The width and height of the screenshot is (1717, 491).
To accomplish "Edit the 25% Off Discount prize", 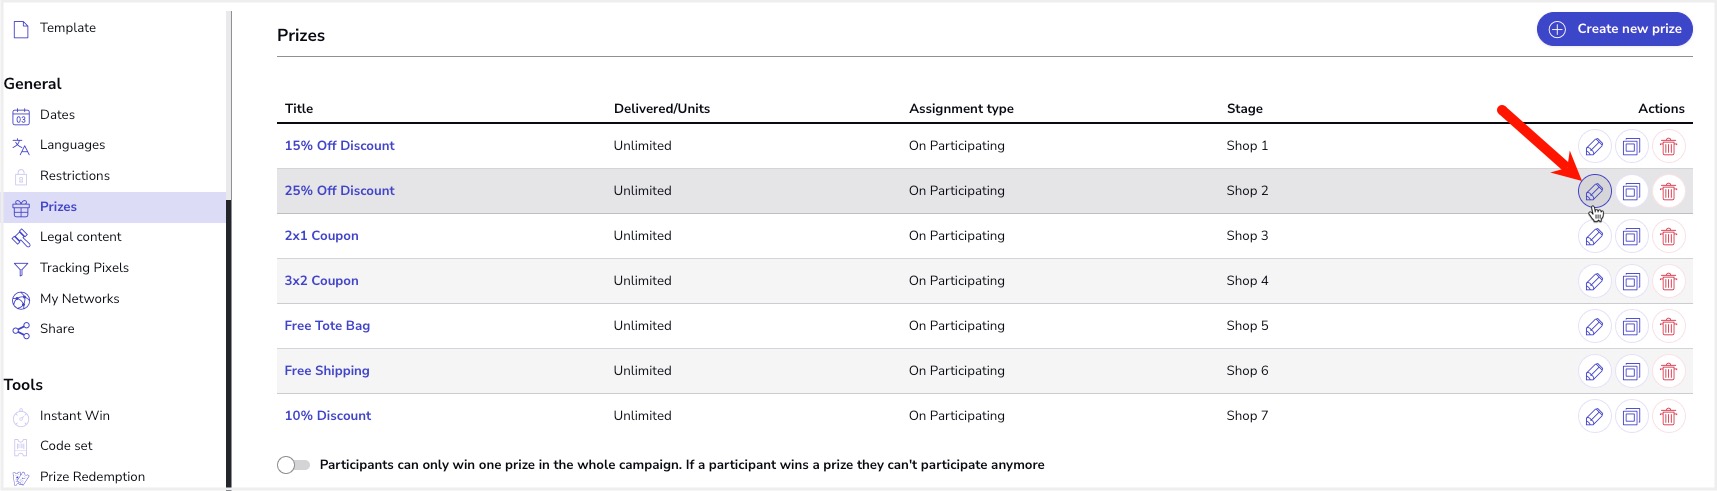I will tap(1594, 191).
